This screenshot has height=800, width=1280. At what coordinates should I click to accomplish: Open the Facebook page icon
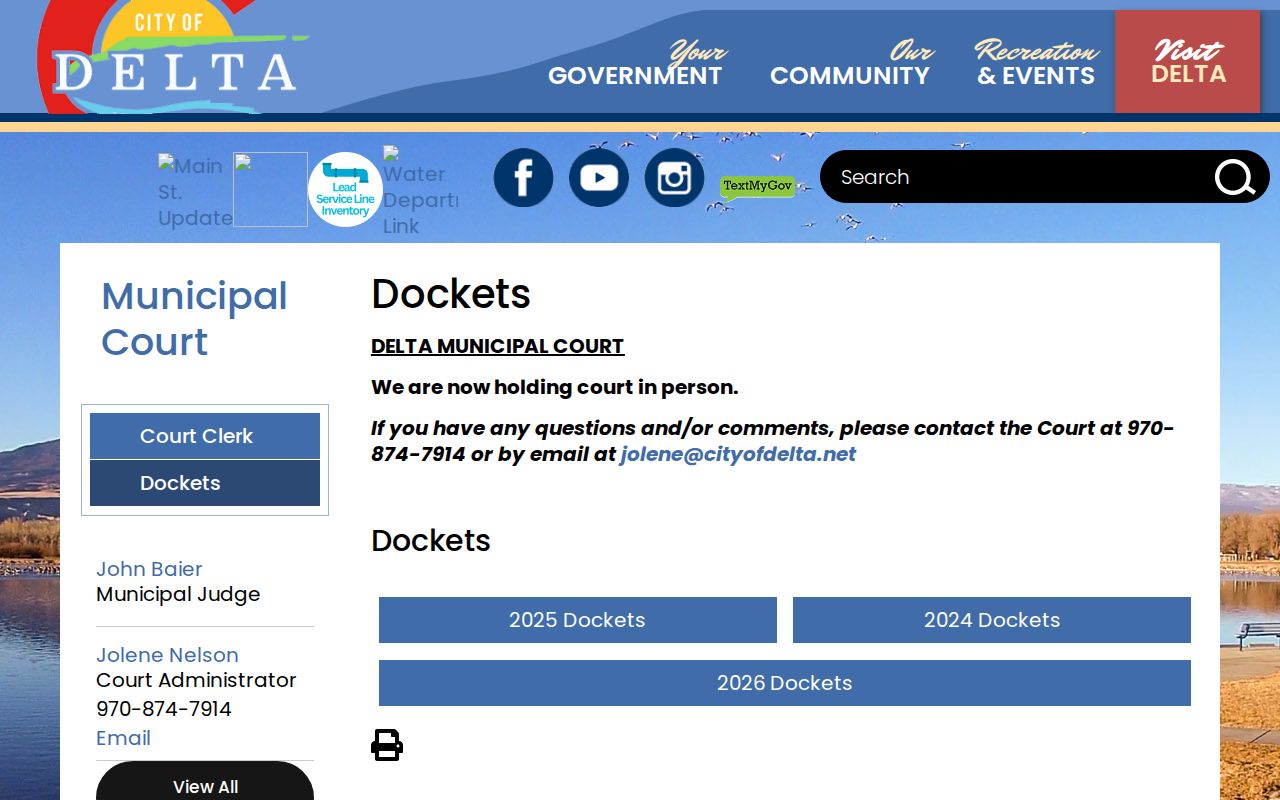[x=523, y=178]
